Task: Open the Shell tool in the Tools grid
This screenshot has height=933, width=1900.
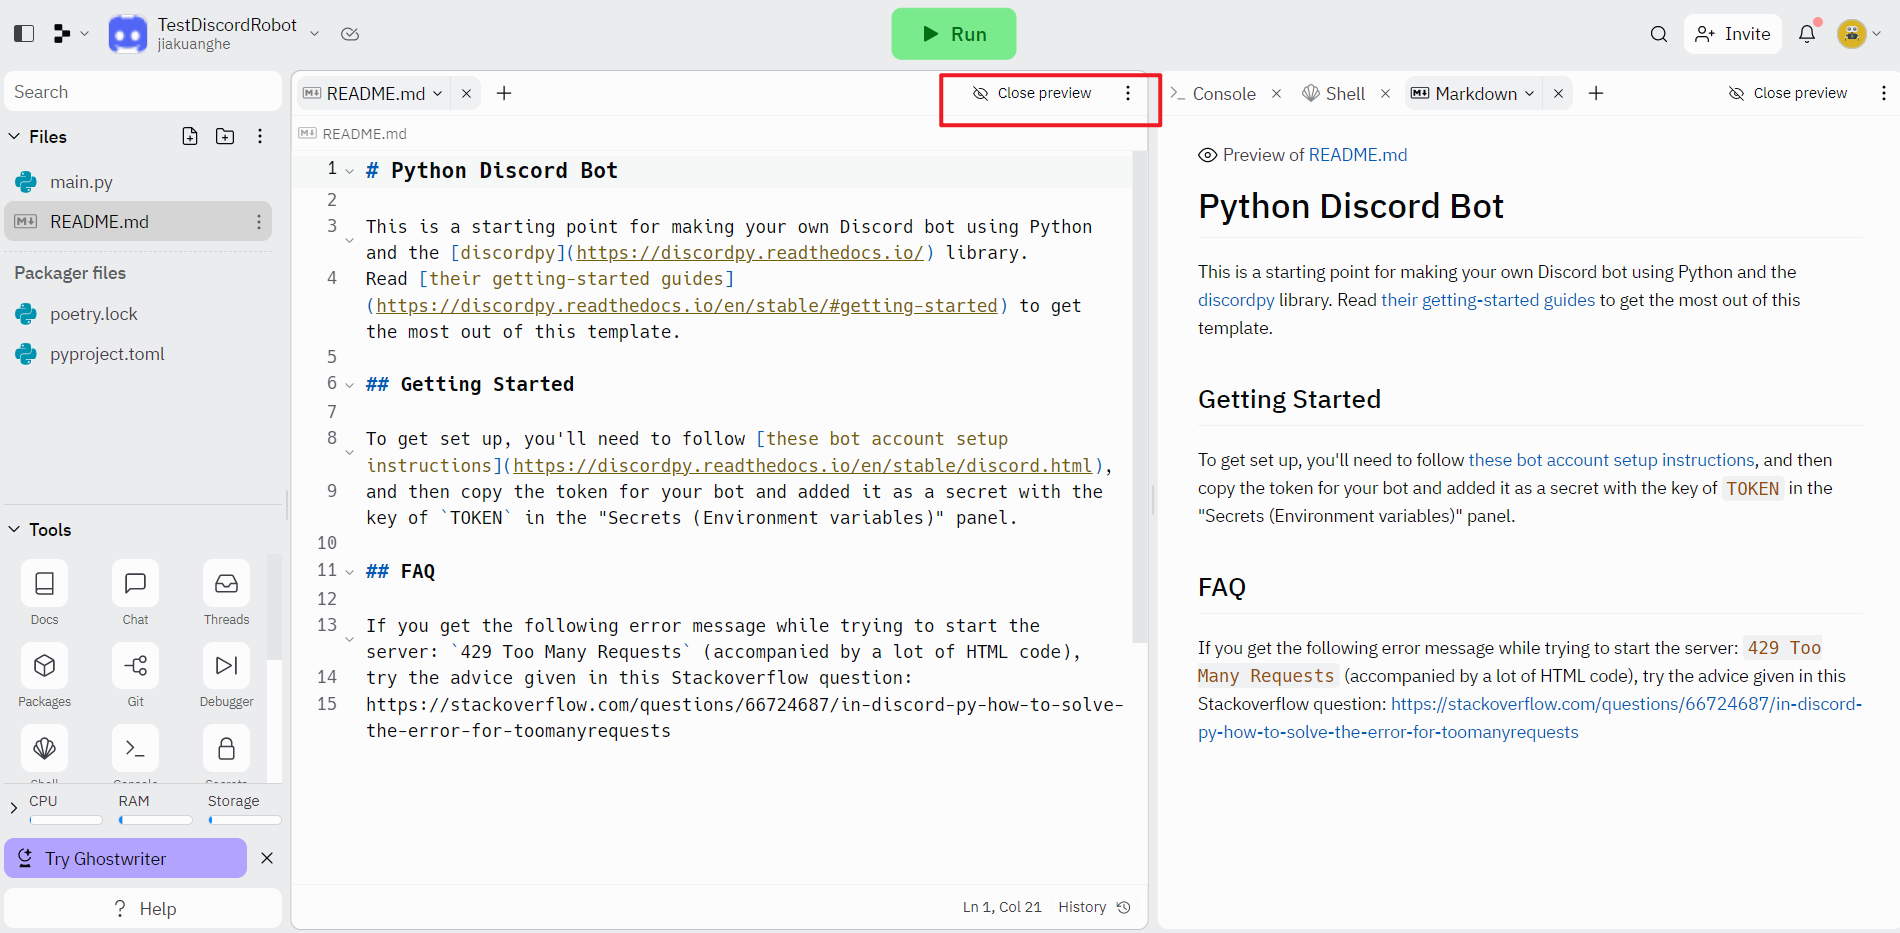Action: 44,749
